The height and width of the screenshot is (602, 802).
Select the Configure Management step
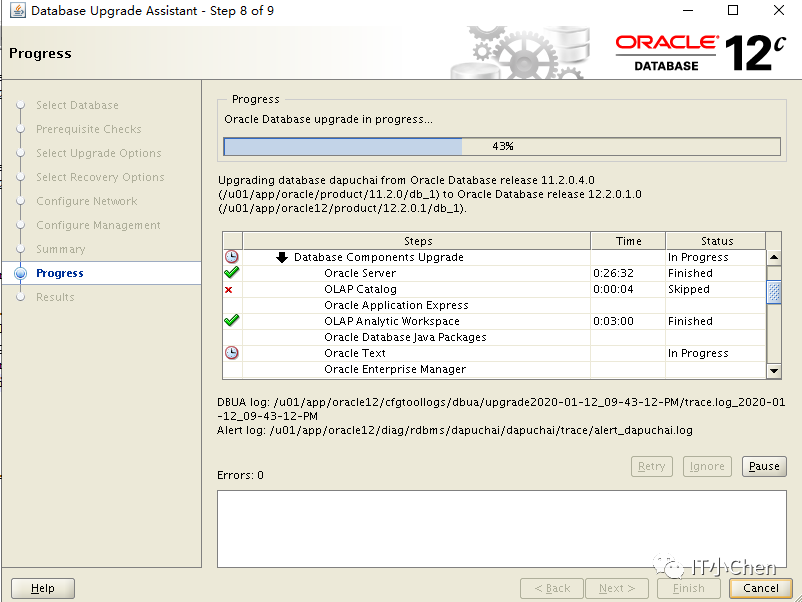98,225
